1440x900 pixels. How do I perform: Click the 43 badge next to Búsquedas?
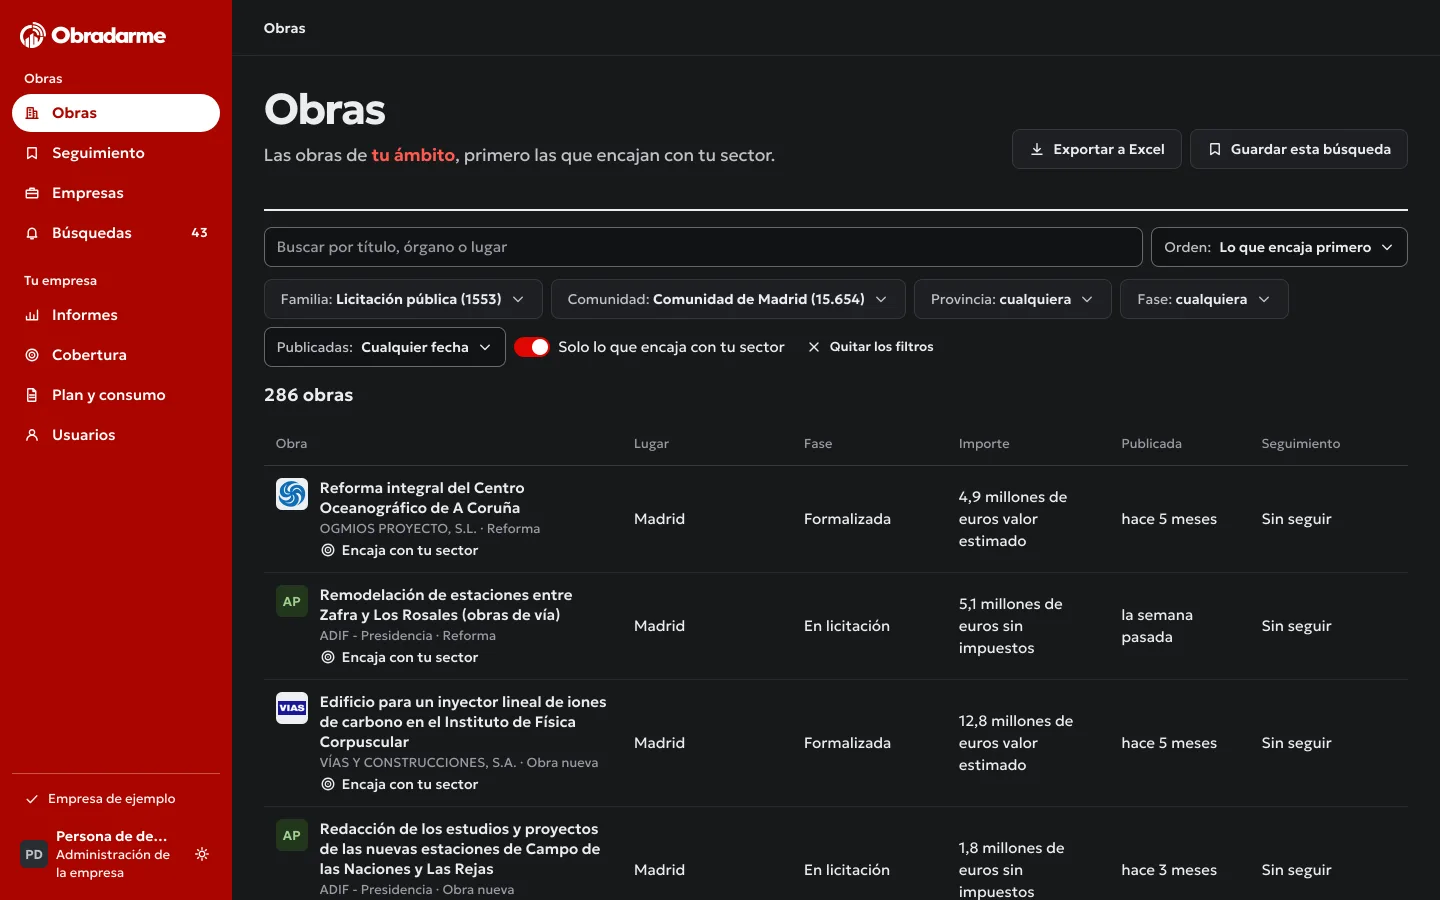coord(199,233)
